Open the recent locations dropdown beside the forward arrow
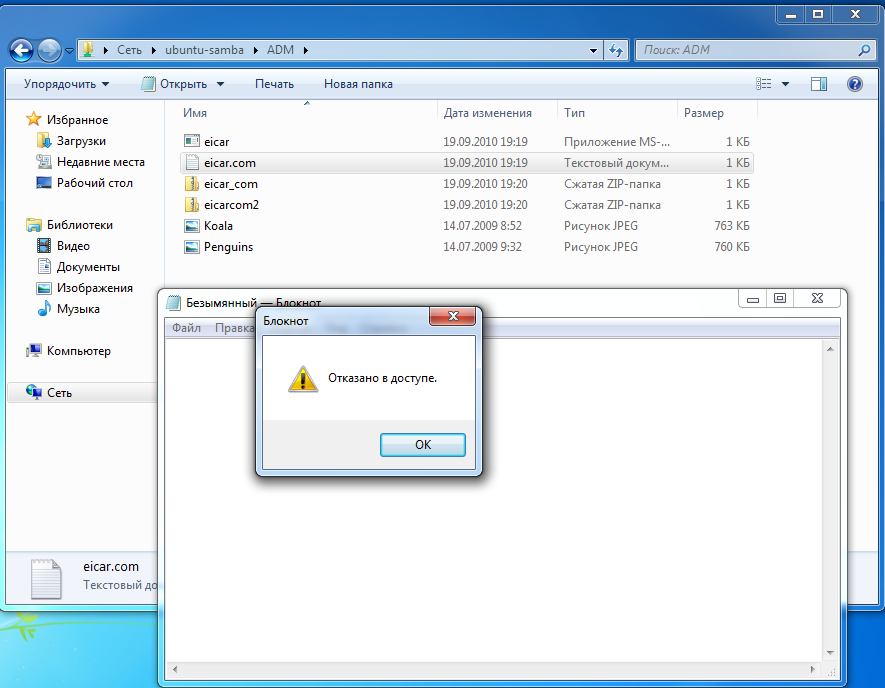 (x=69, y=51)
